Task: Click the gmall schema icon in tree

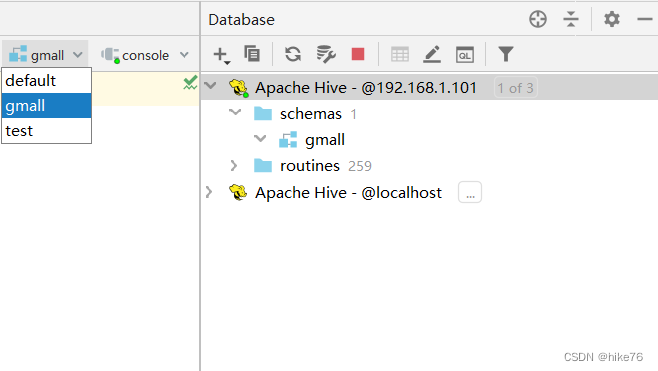Action: 288,140
